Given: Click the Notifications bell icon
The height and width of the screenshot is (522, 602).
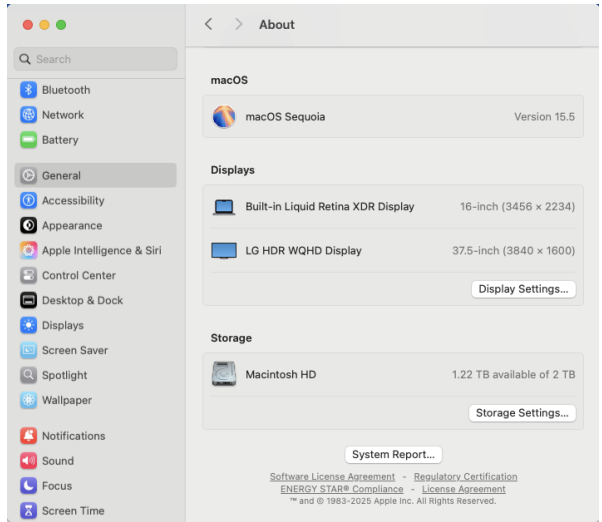Looking at the screenshot, I should [28, 436].
